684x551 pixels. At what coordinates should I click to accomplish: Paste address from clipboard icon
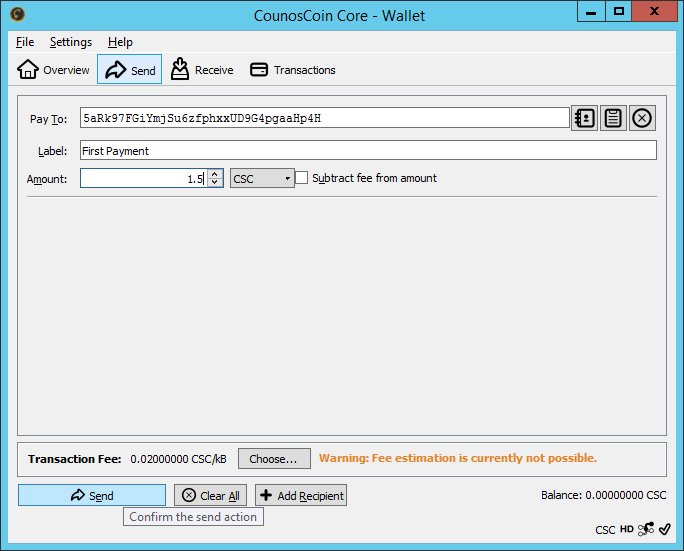point(613,118)
